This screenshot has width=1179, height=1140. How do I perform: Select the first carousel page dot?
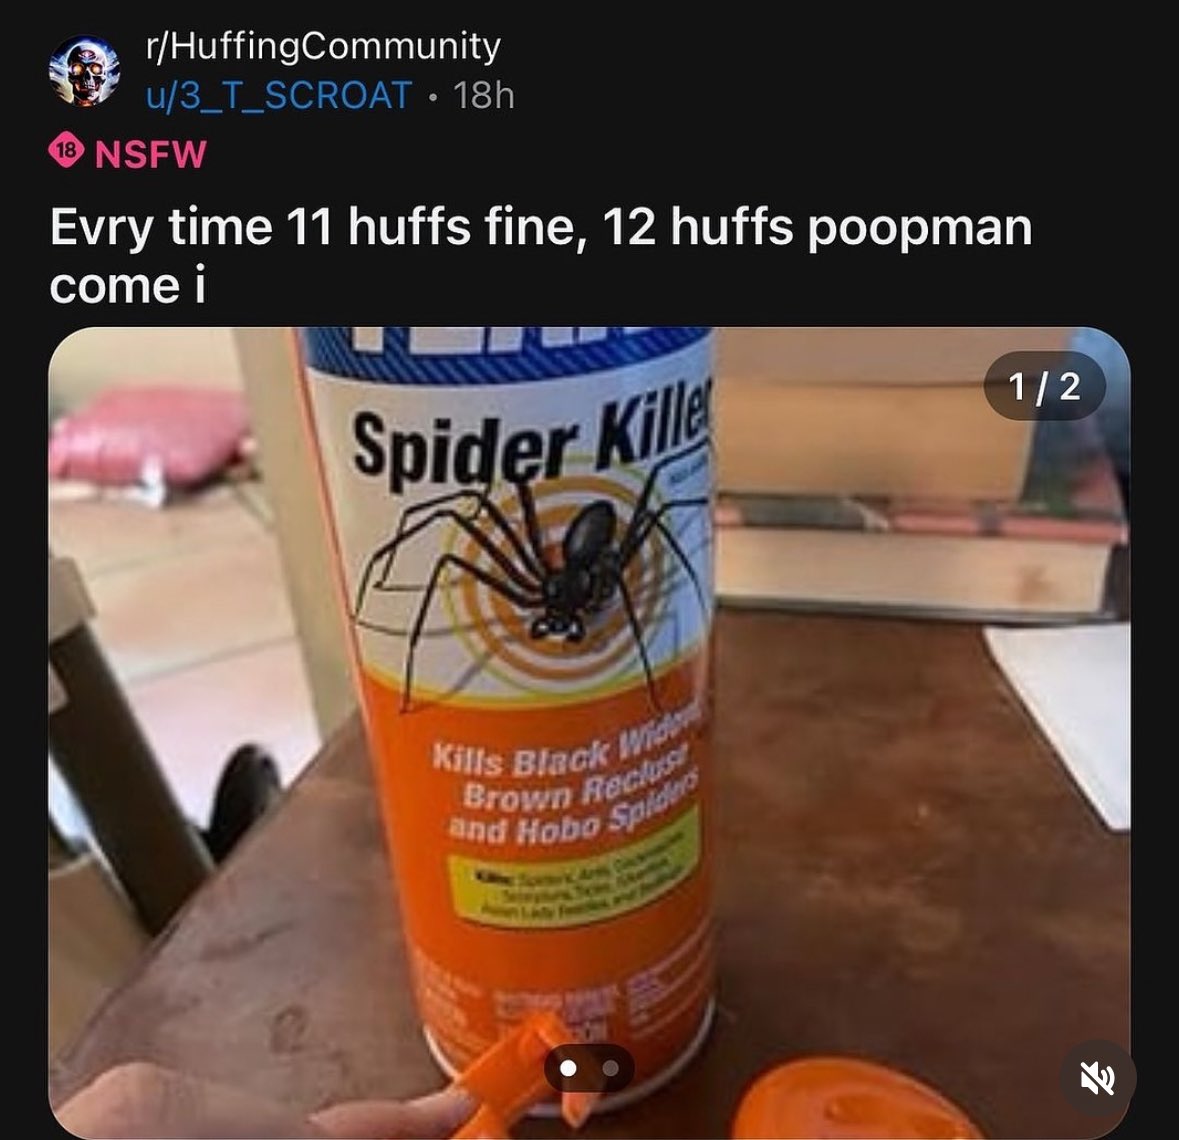[569, 1068]
